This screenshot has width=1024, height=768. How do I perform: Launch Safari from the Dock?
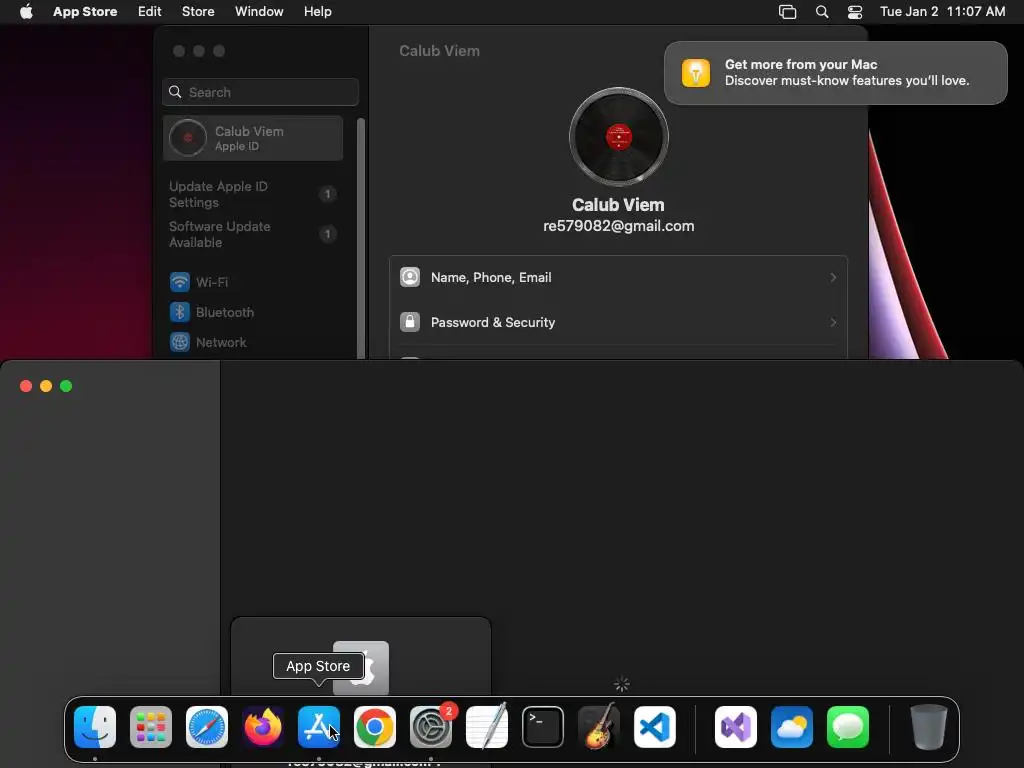[207, 727]
